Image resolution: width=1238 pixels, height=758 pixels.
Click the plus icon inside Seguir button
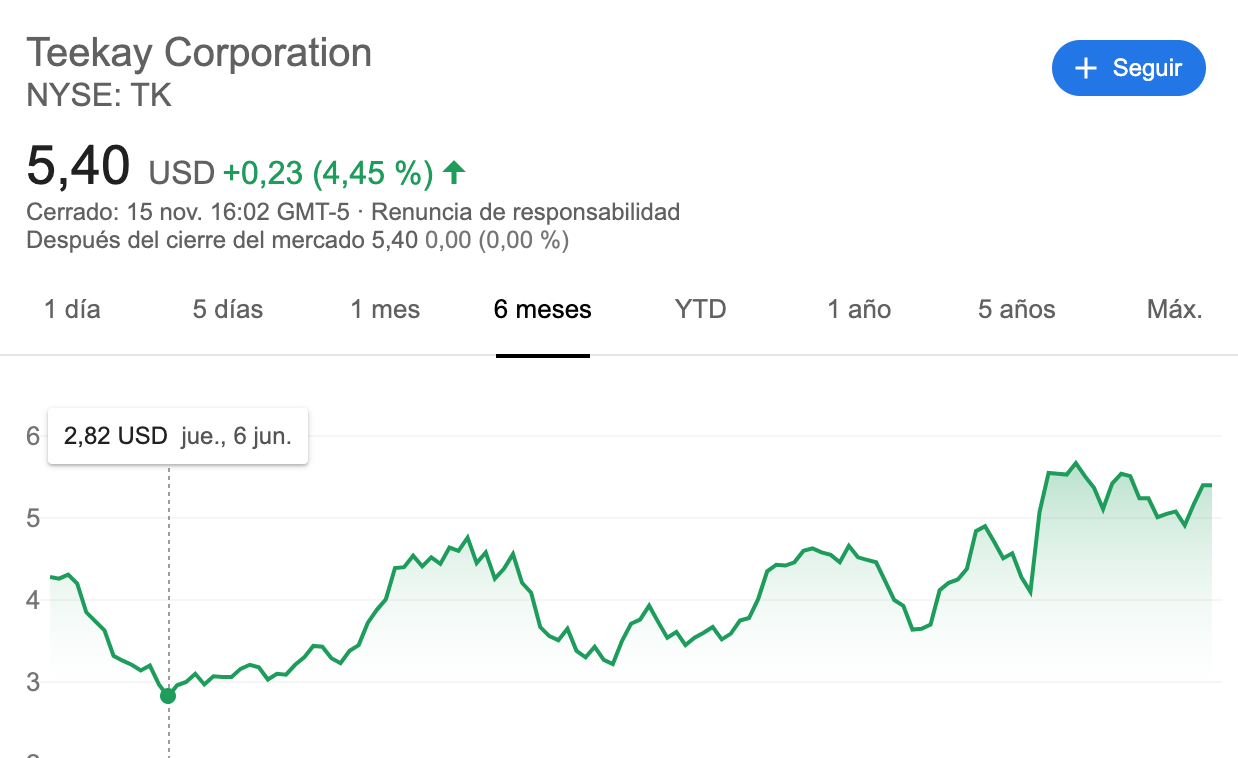click(1085, 68)
